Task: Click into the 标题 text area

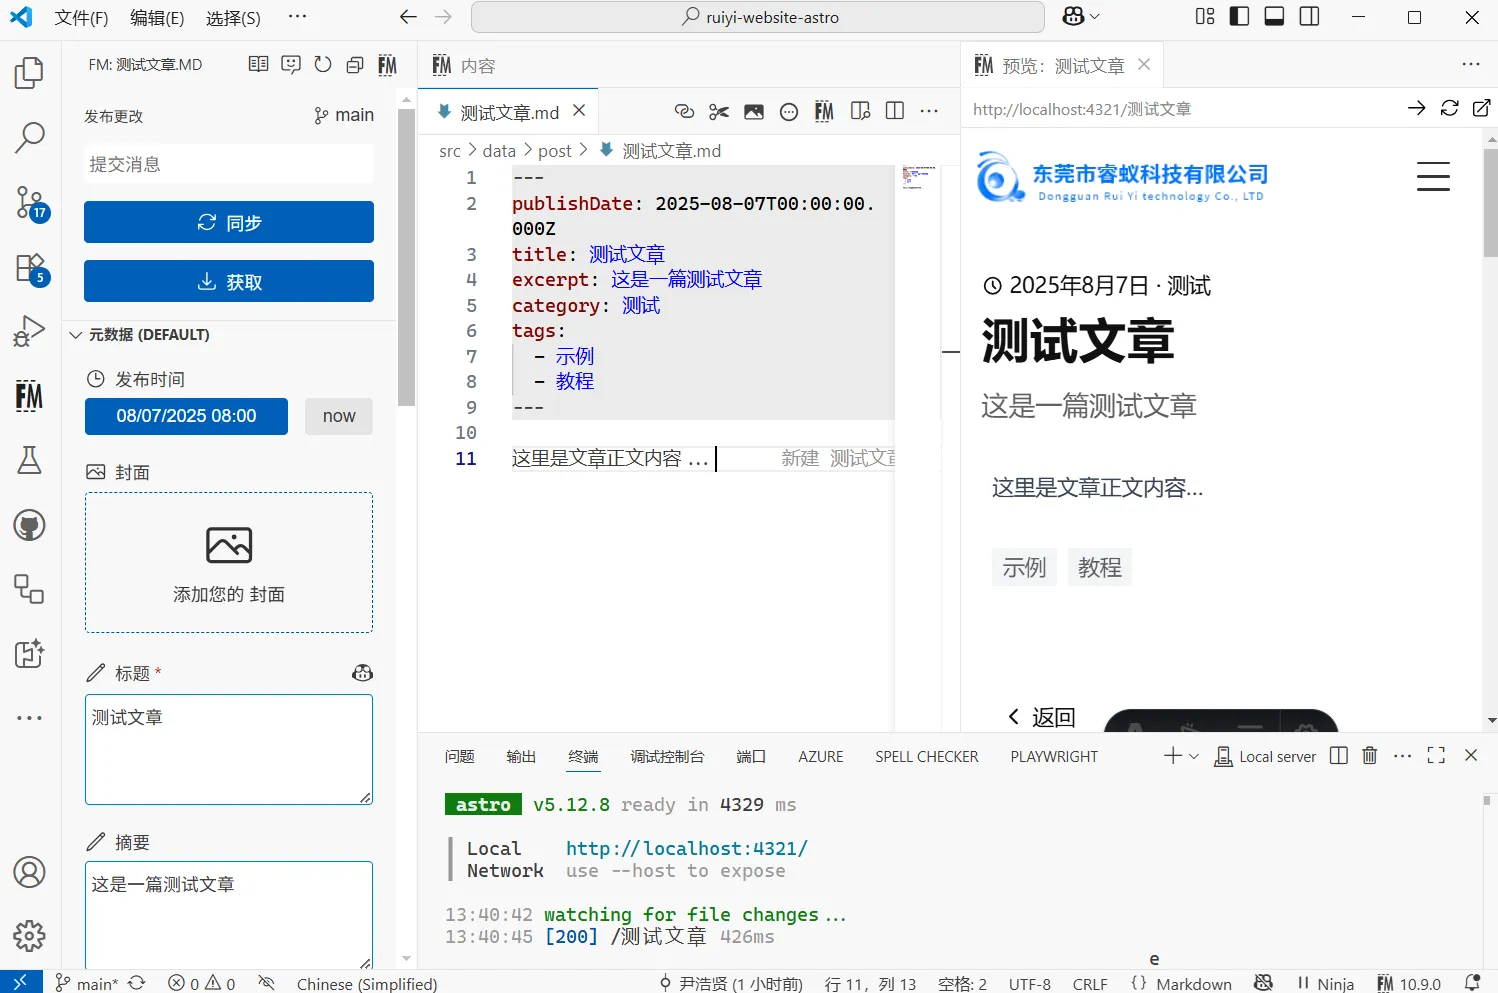Action: click(x=229, y=750)
